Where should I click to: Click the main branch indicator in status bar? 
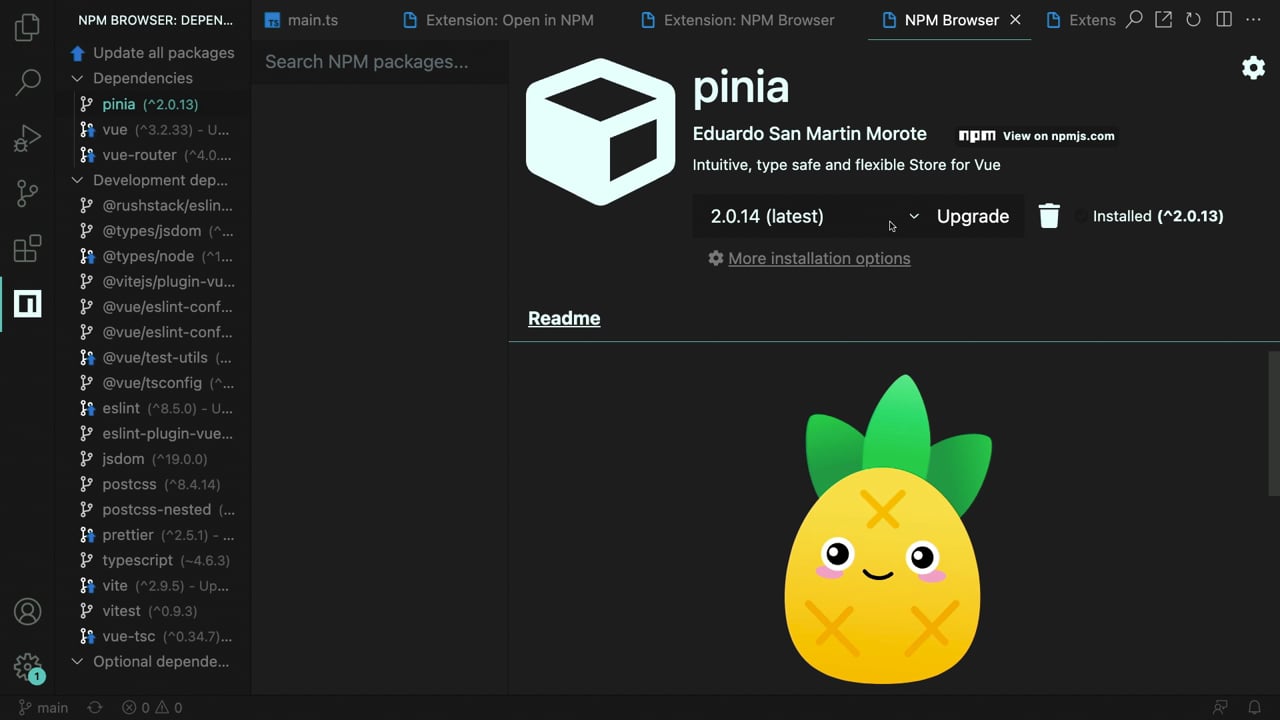click(x=43, y=708)
